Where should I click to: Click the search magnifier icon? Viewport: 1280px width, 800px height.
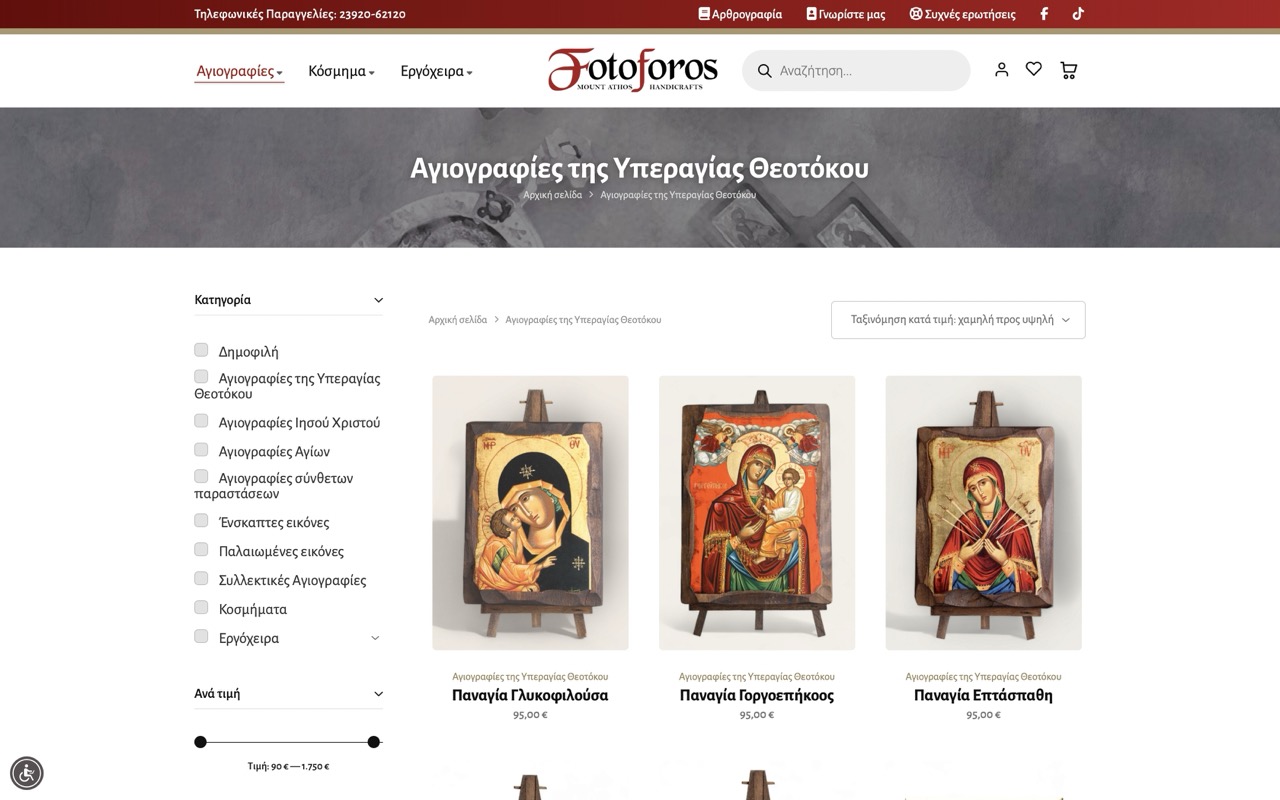[x=765, y=71]
